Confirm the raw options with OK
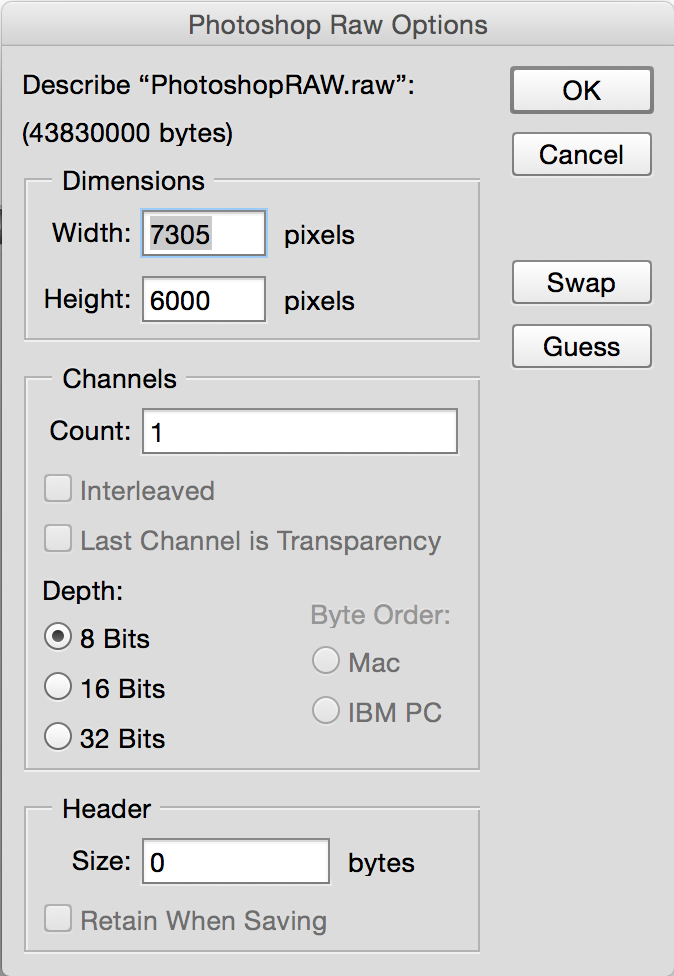 [582, 90]
